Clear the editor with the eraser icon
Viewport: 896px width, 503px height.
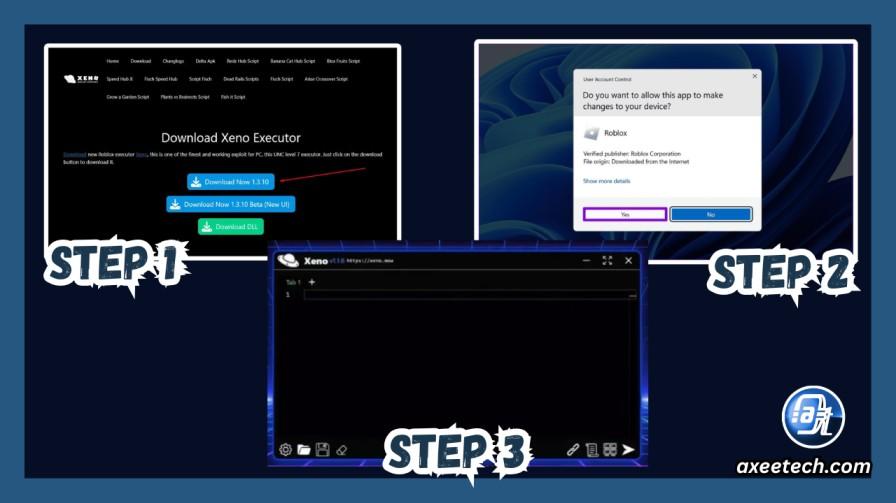tap(342, 450)
